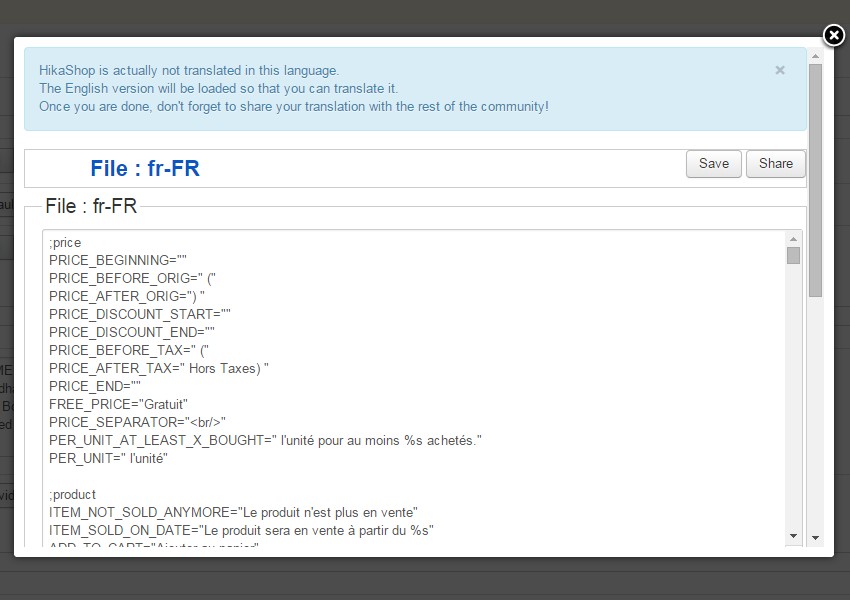Image resolution: width=850 pixels, height=600 pixels.
Task: Click the popup scrollbar down arrow
Action: point(815,538)
